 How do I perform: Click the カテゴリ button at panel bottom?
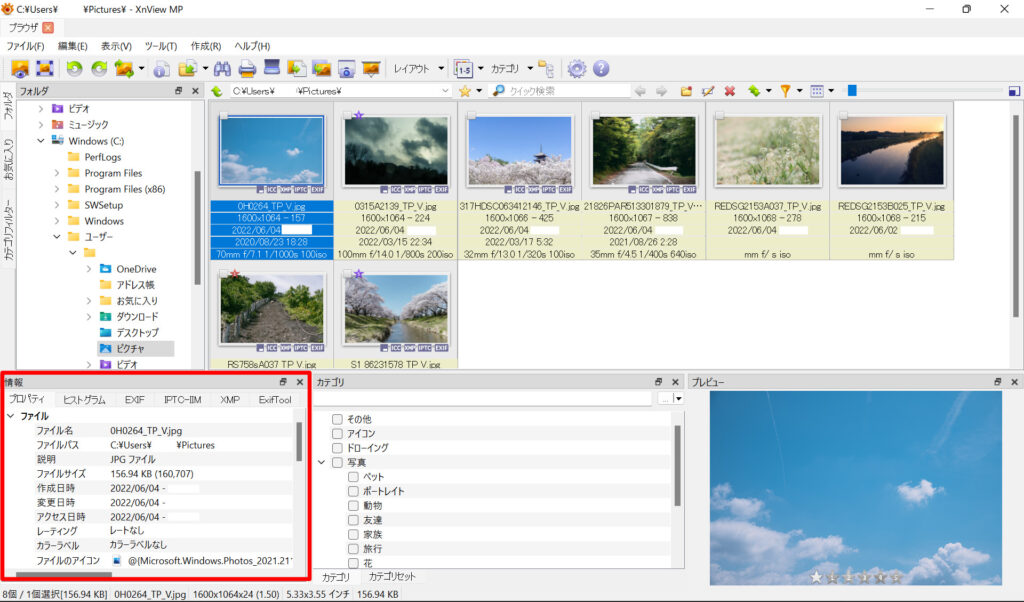point(336,577)
